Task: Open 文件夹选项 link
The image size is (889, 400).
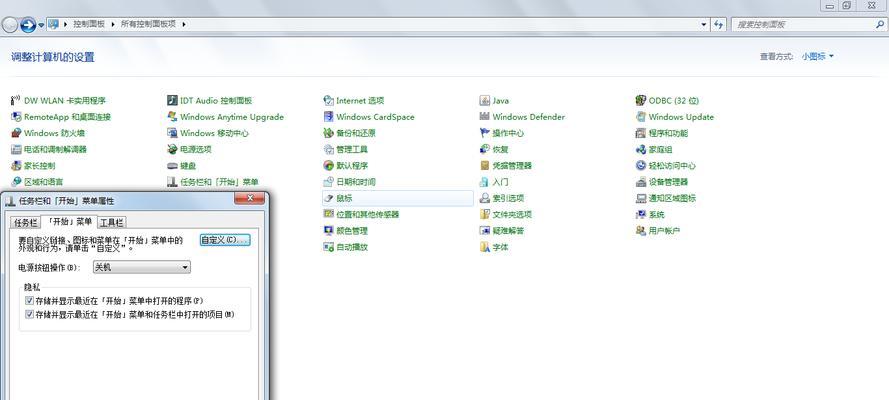Action: [512, 215]
